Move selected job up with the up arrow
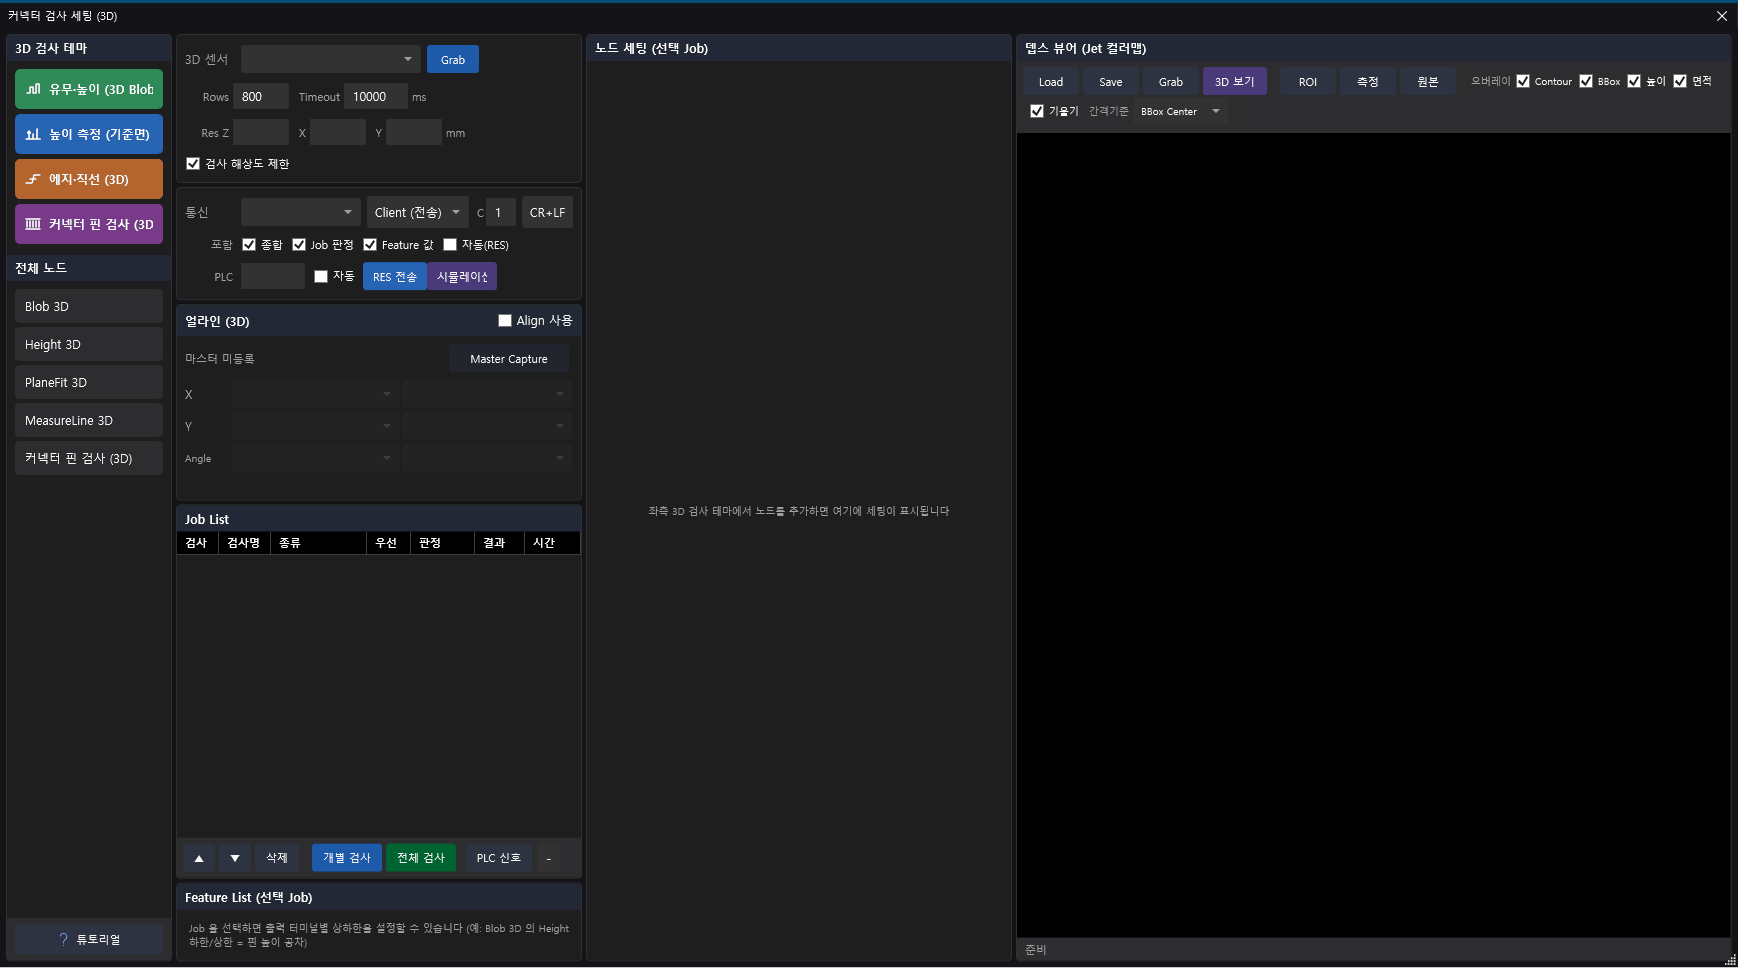This screenshot has width=1751, height=980. [x=199, y=858]
